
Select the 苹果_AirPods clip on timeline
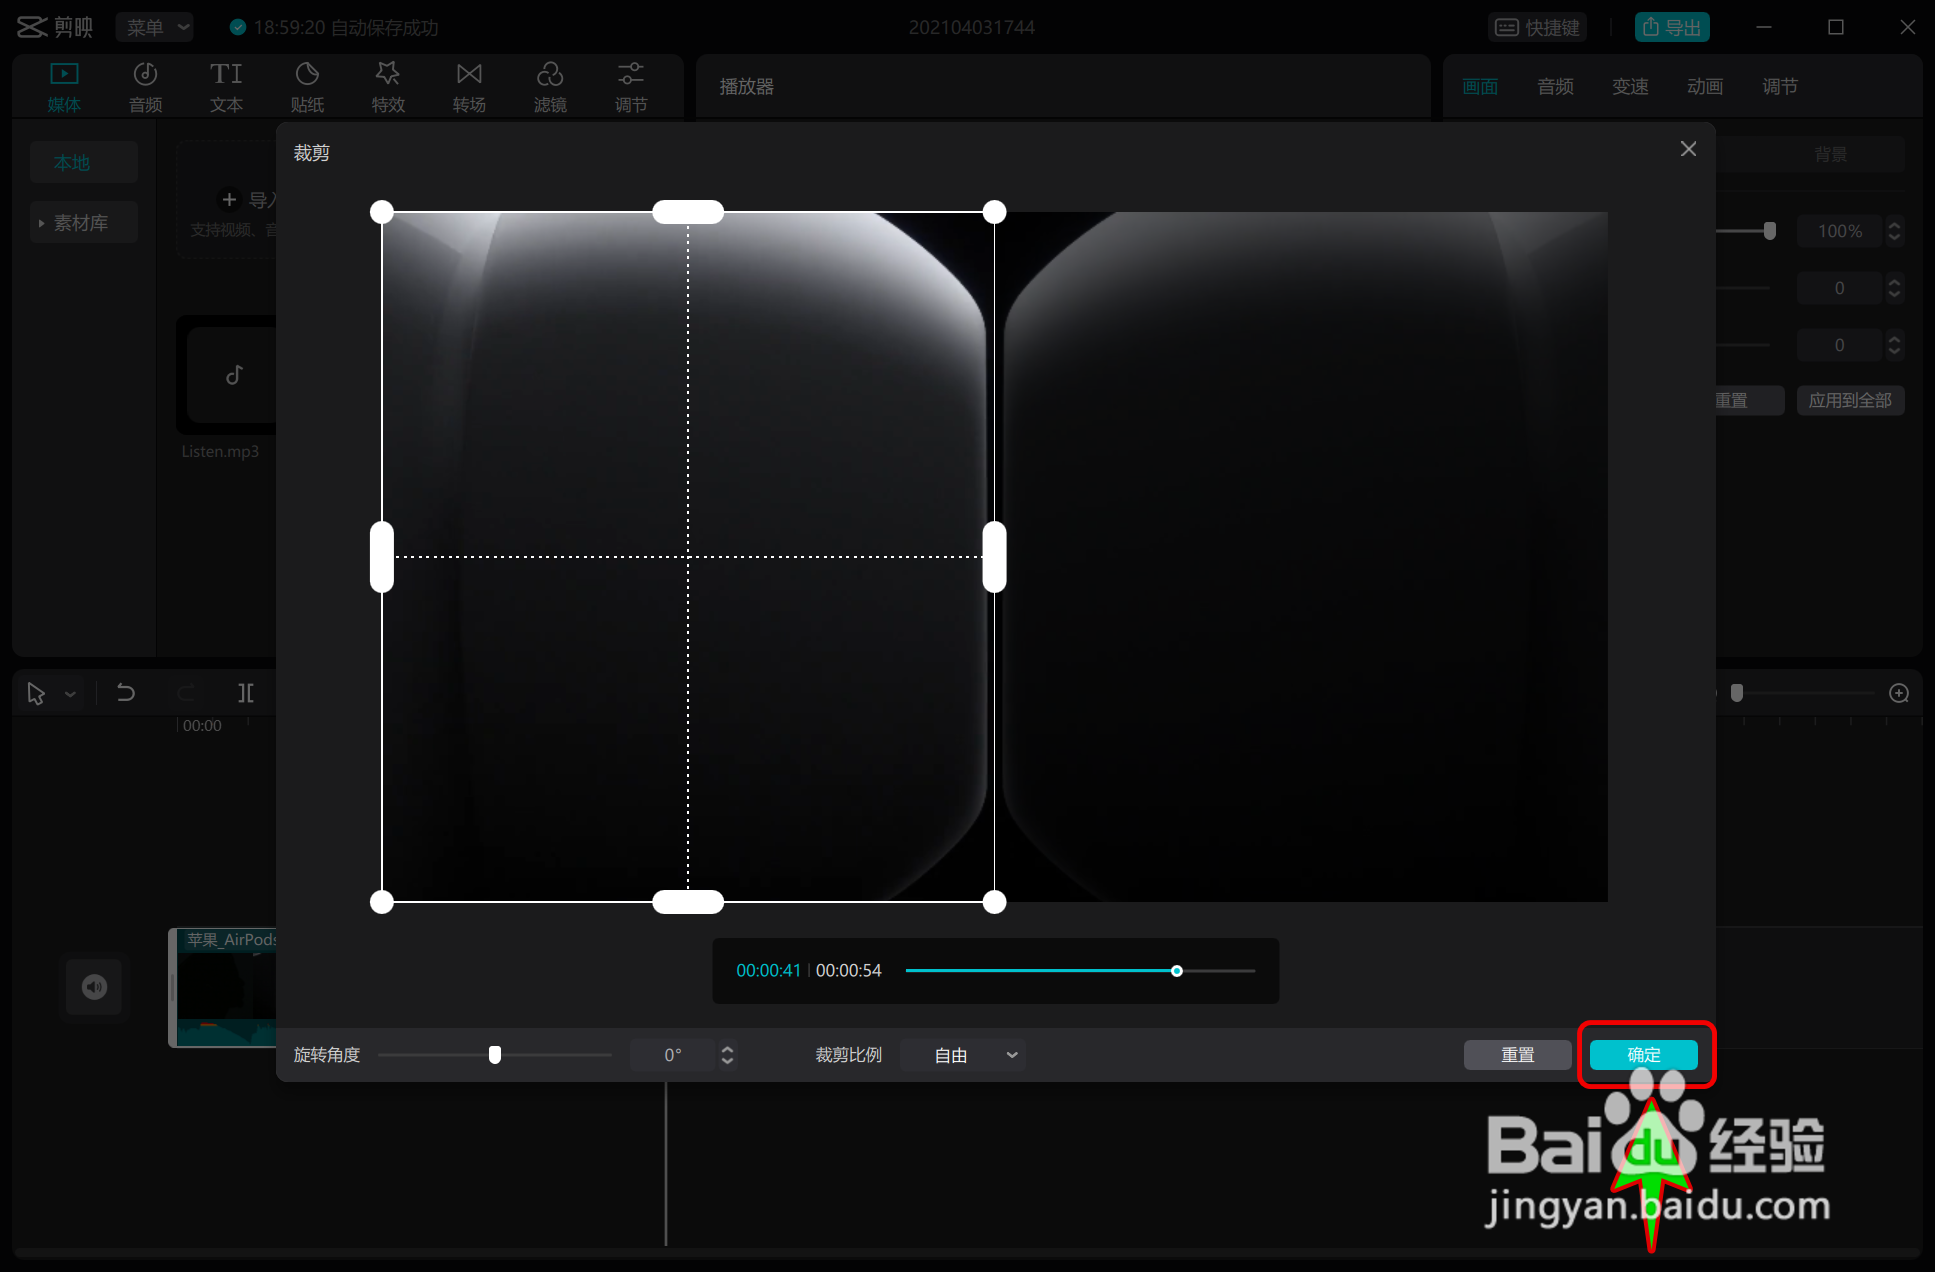tap(224, 988)
